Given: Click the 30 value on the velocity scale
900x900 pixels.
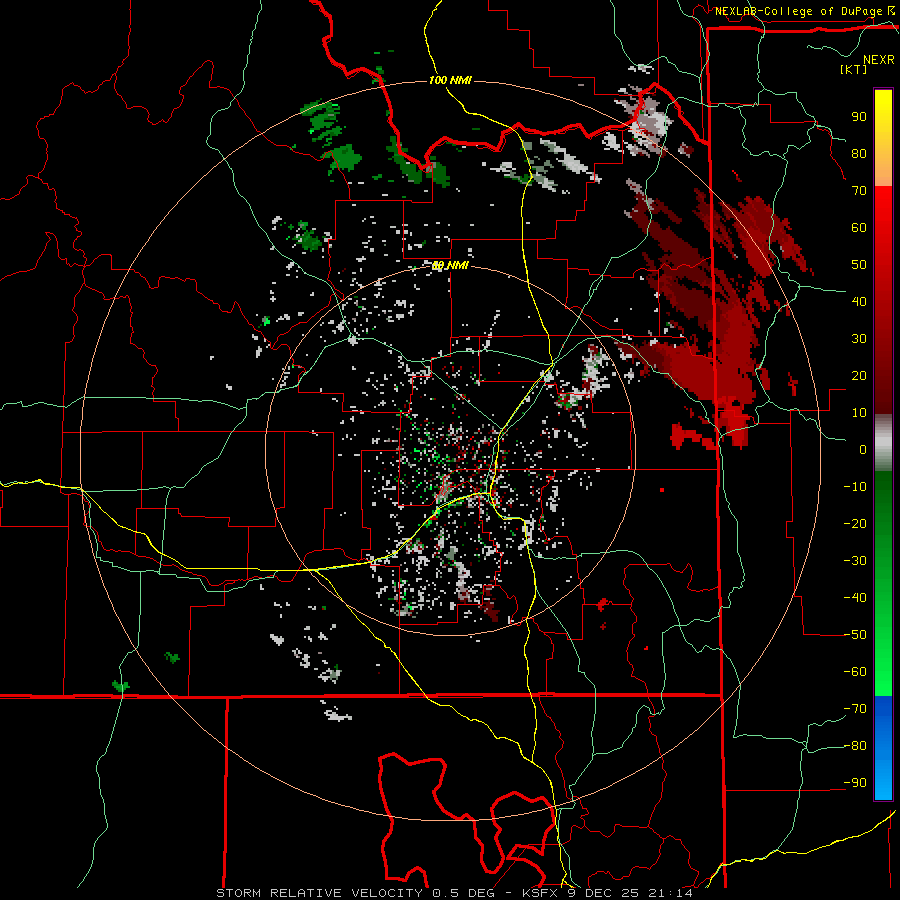Looking at the screenshot, I should (x=859, y=339).
